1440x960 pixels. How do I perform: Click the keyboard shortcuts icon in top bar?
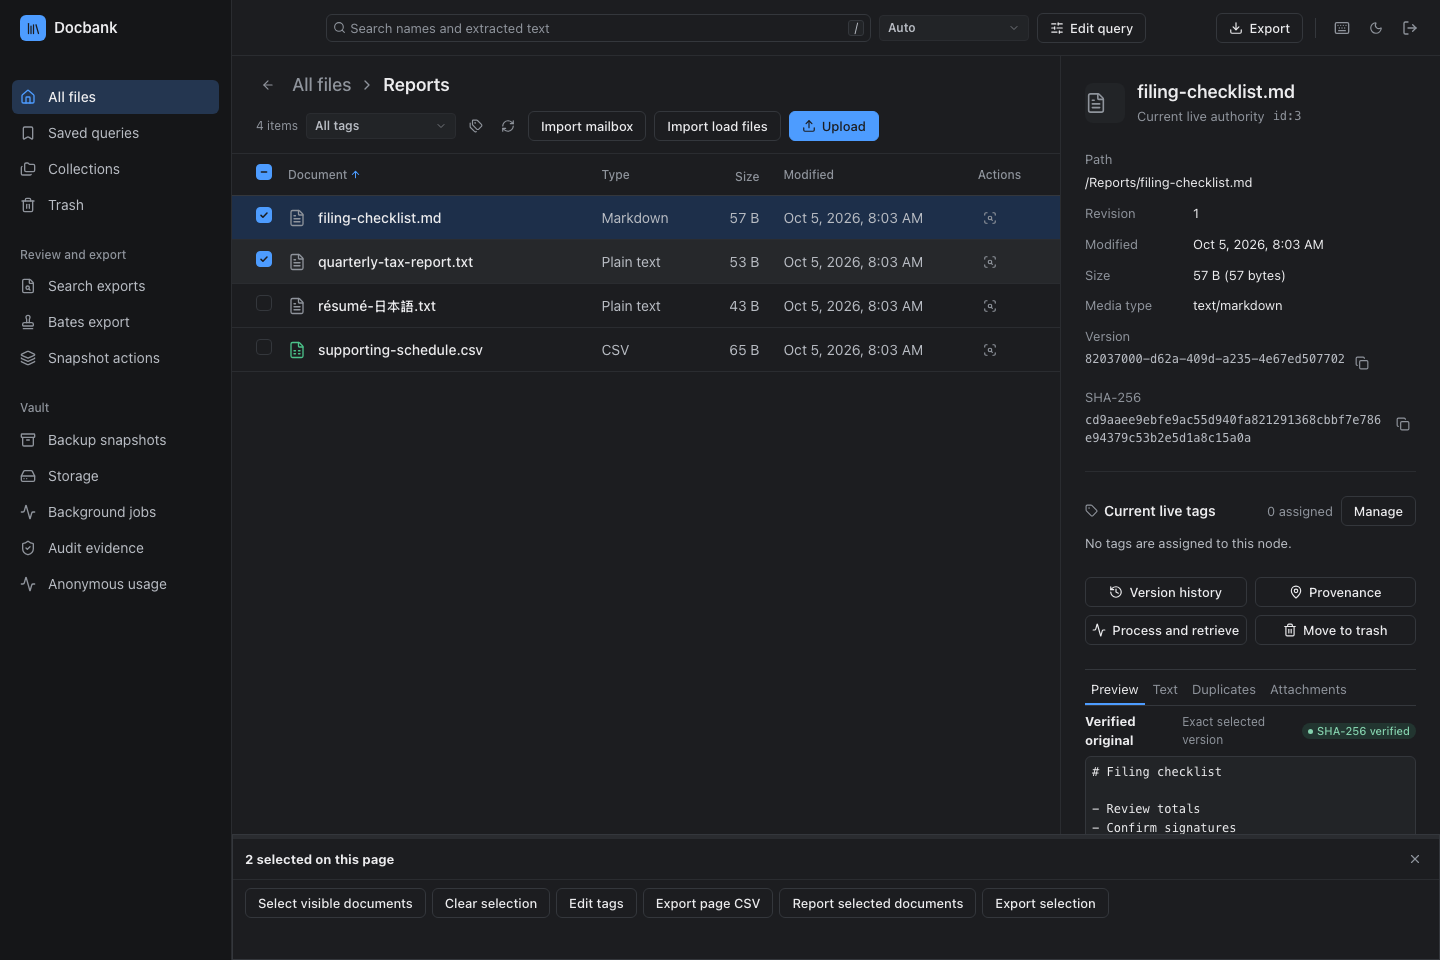1342,28
